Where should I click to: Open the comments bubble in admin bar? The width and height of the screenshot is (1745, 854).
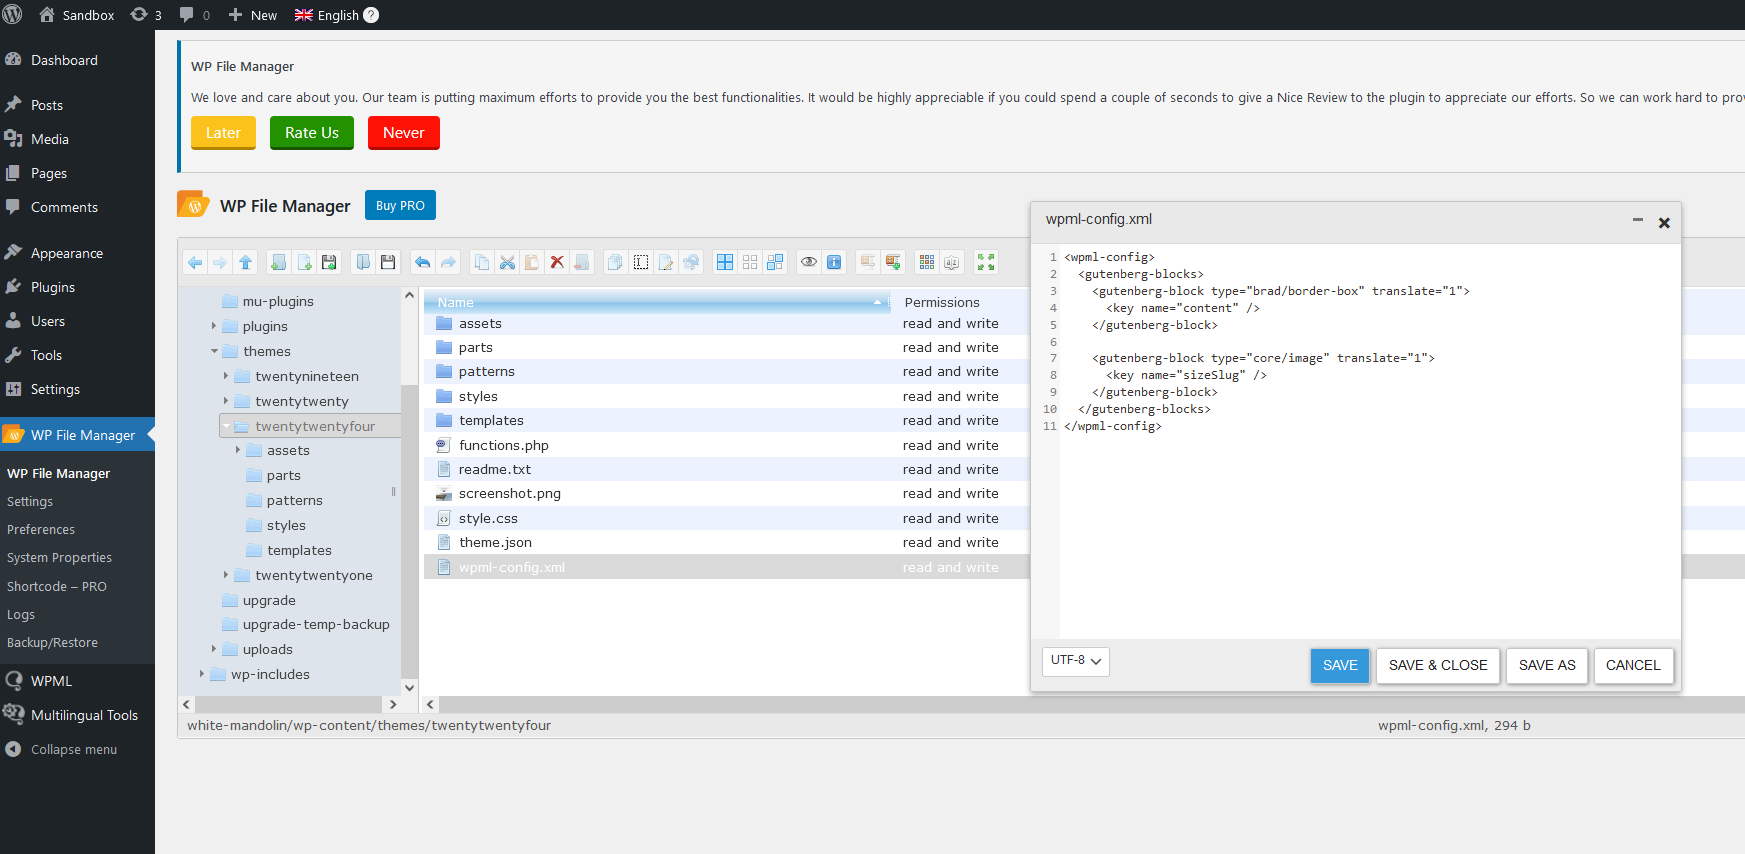pos(194,15)
